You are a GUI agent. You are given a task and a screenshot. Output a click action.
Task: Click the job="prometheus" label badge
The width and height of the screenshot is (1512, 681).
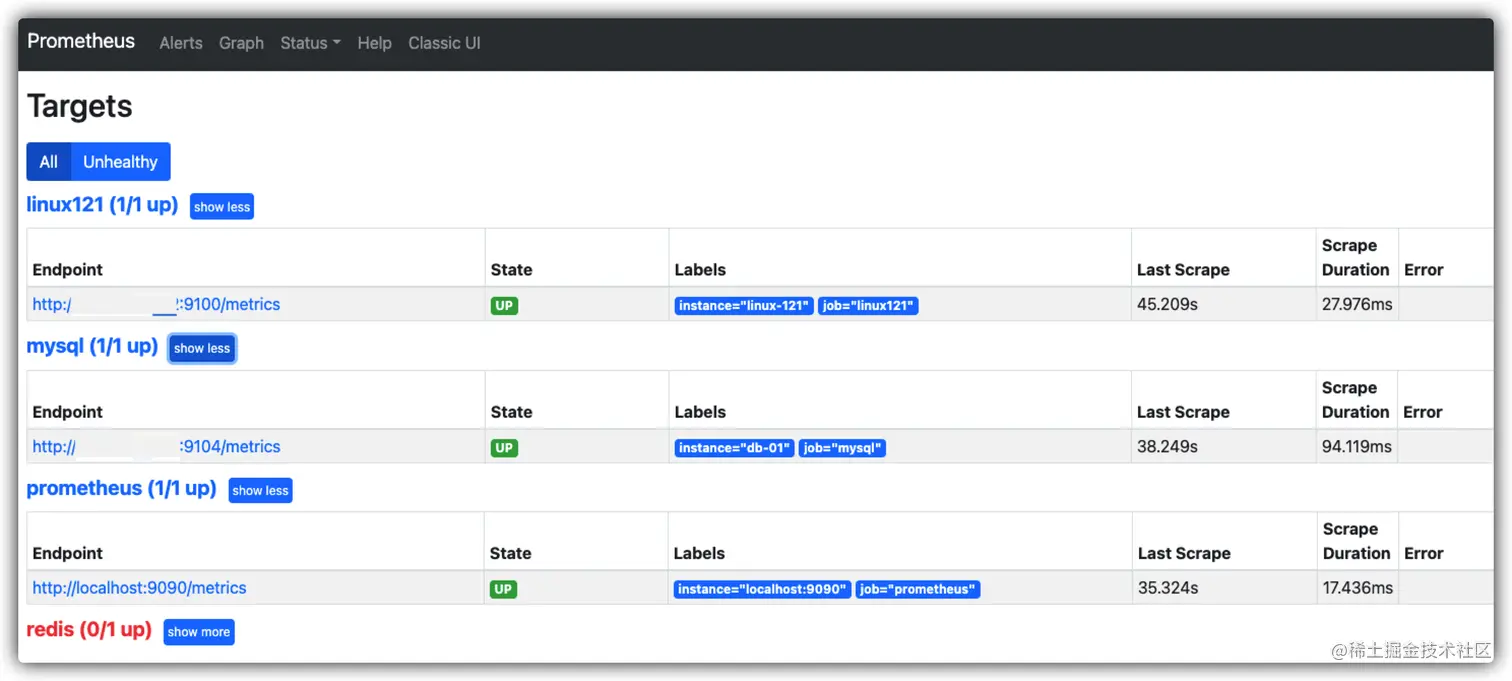click(918, 589)
